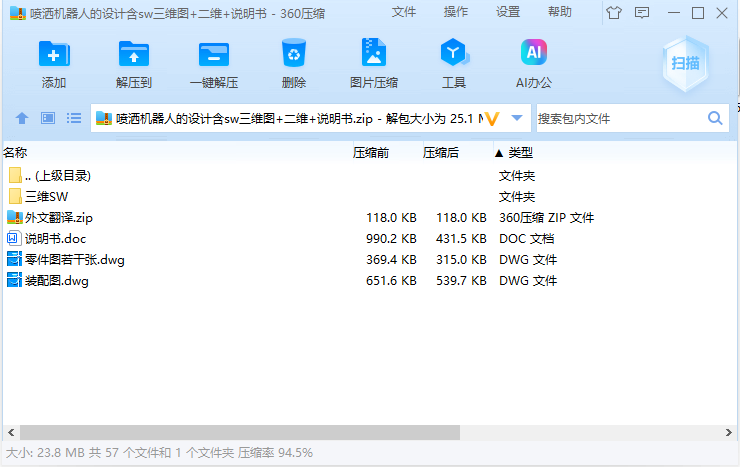Open the 操作 (Operation) menu
Image resolution: width=740 pixels, height=467 pixels.
[456, 12]
